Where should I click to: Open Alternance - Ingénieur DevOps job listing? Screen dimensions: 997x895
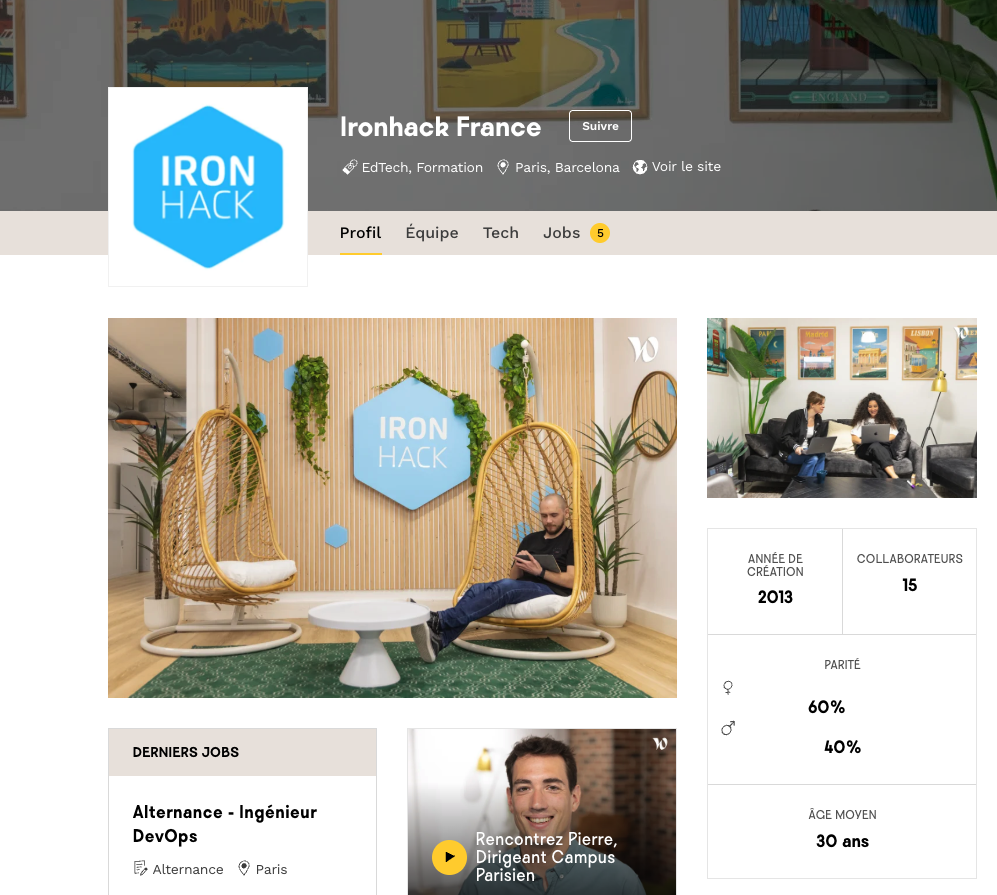tap(224, 824)
